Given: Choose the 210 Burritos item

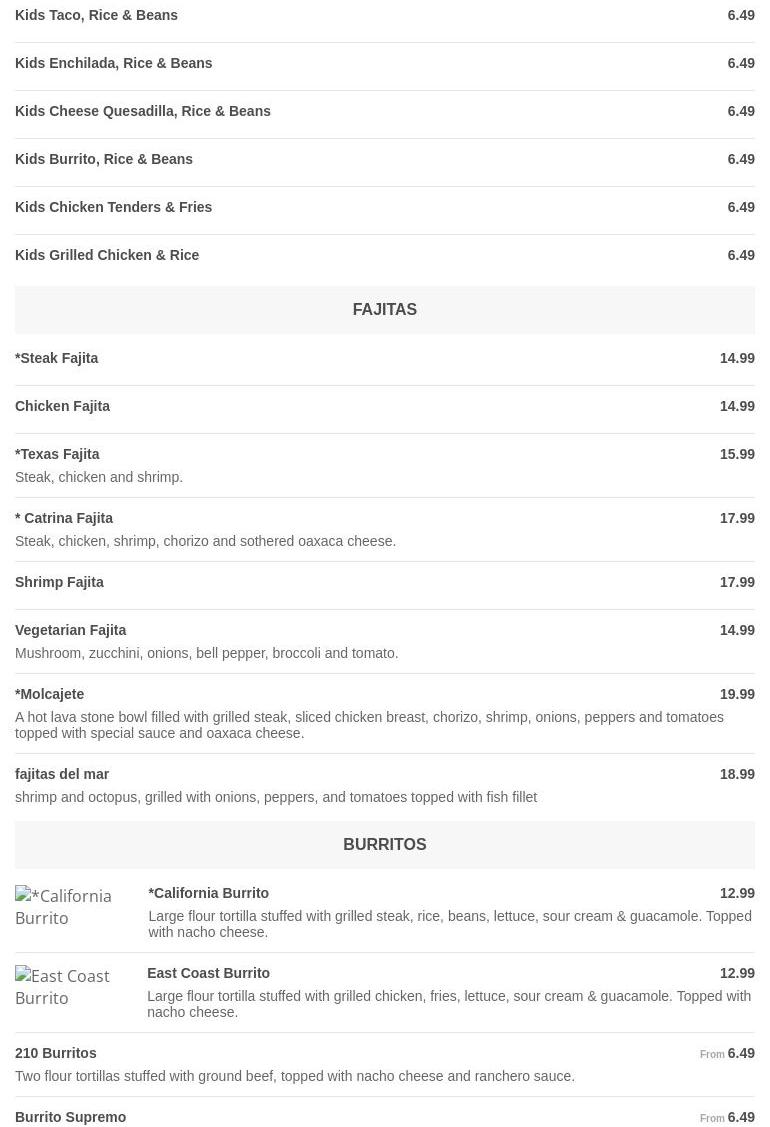Looking at the screenshot, I should 56,1054.
